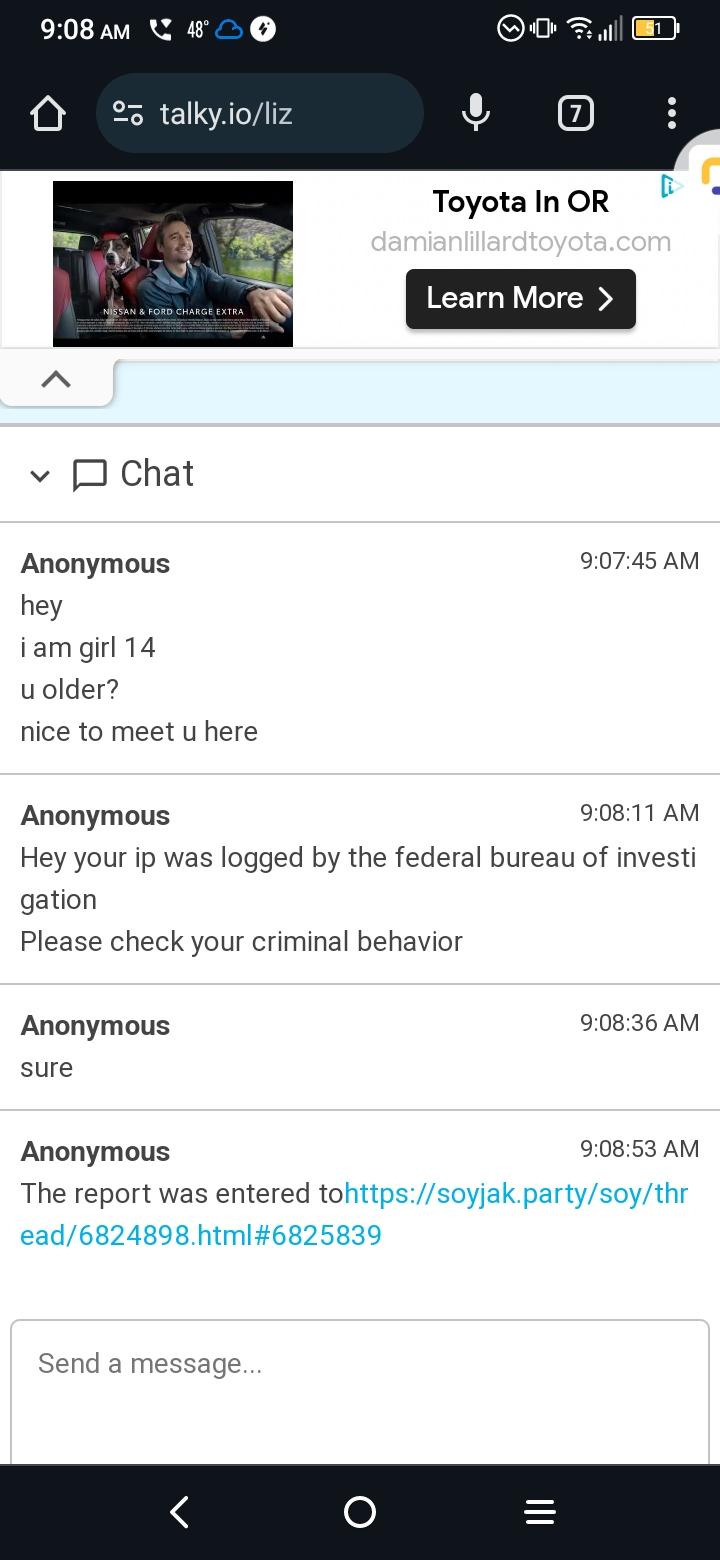Tap the Android back navigation button

point(180,1512)
